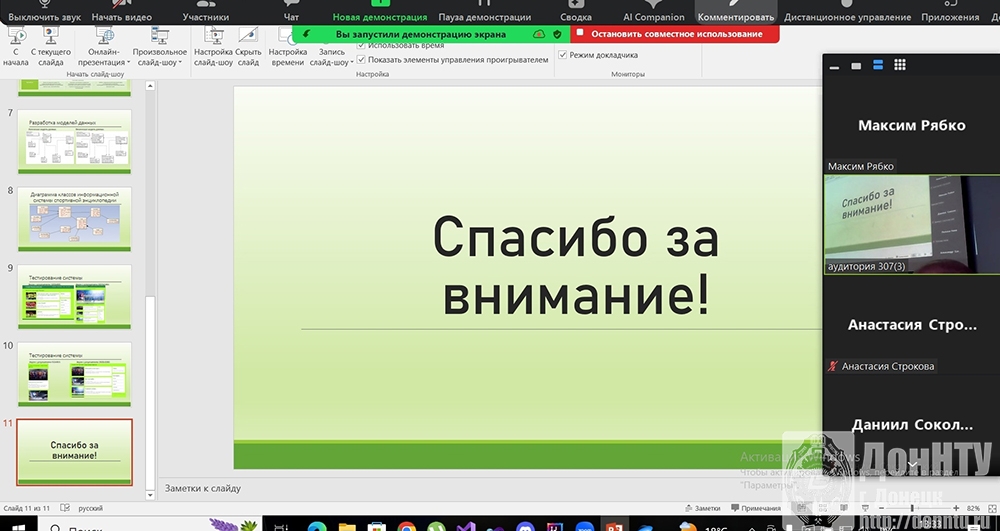
Task: Click Windows taskbar search box
Action: pos(150,525)
